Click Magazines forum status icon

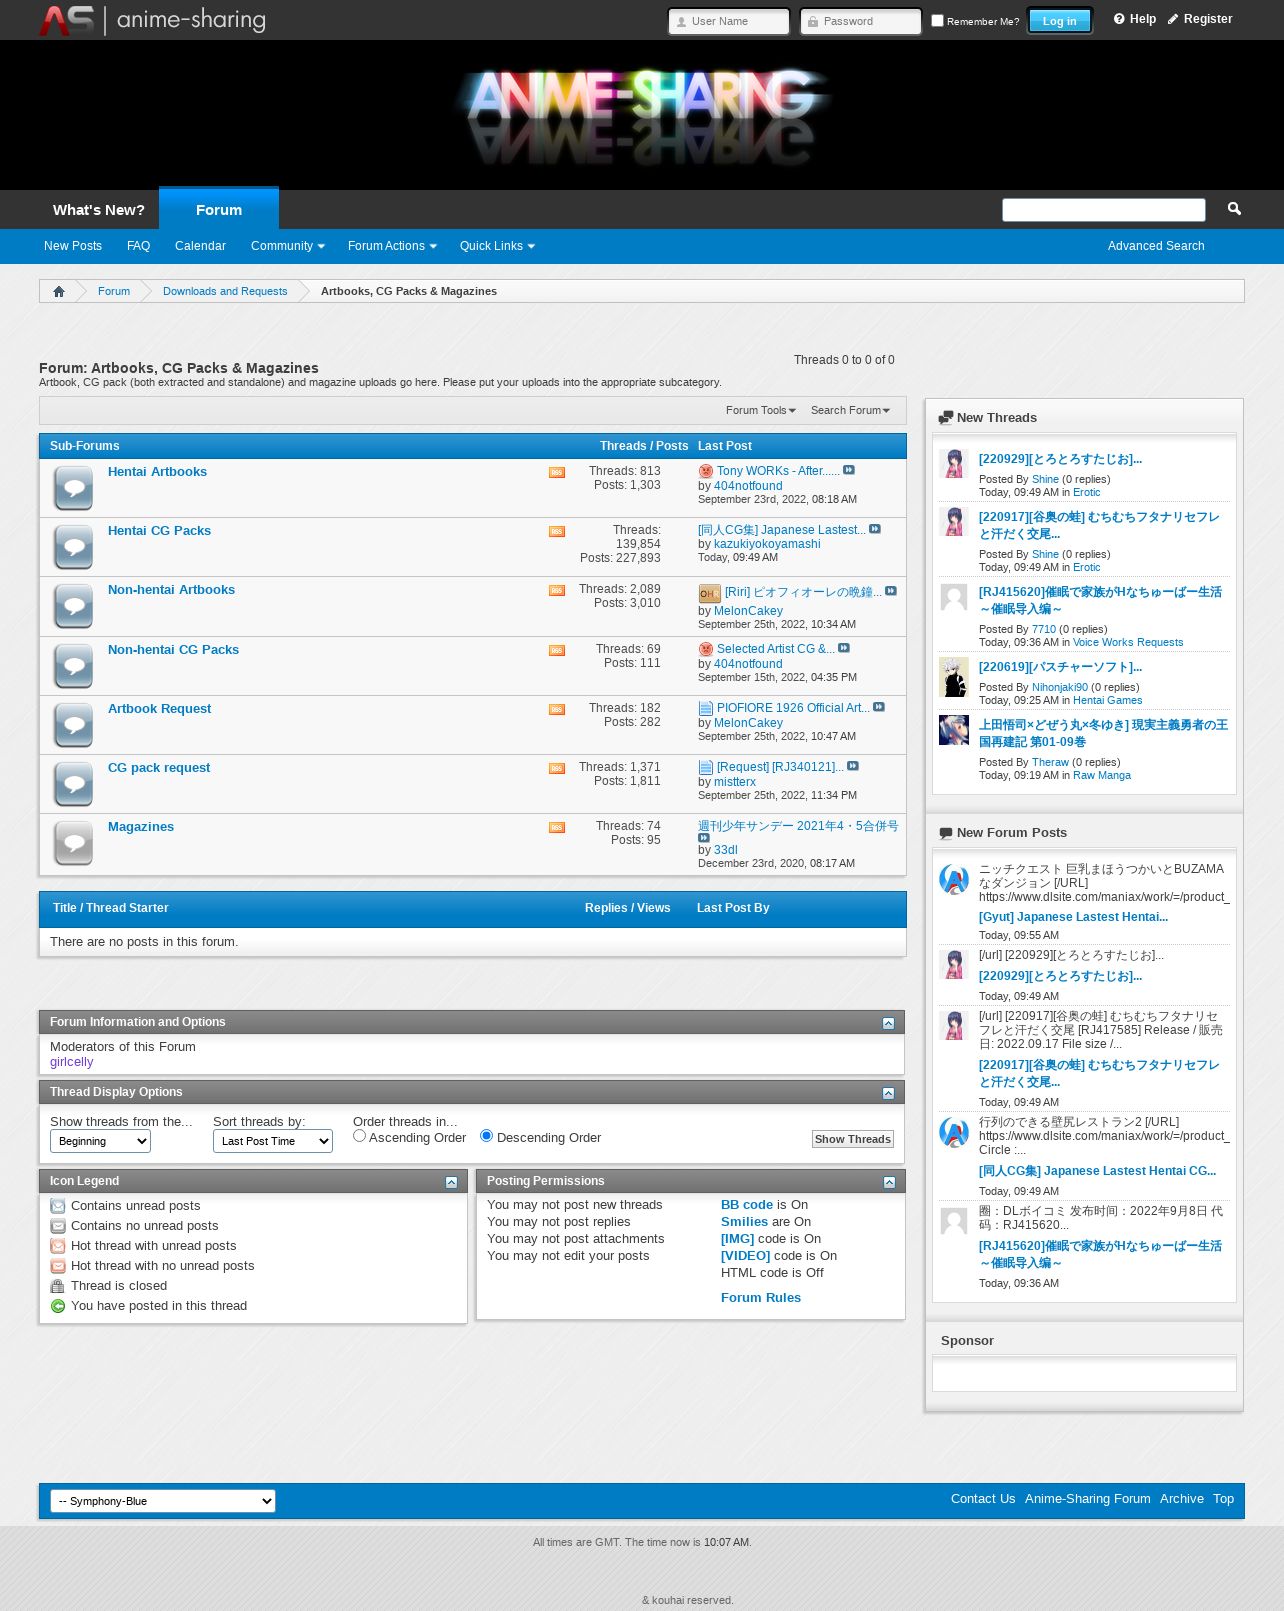(x=74, y=843)
